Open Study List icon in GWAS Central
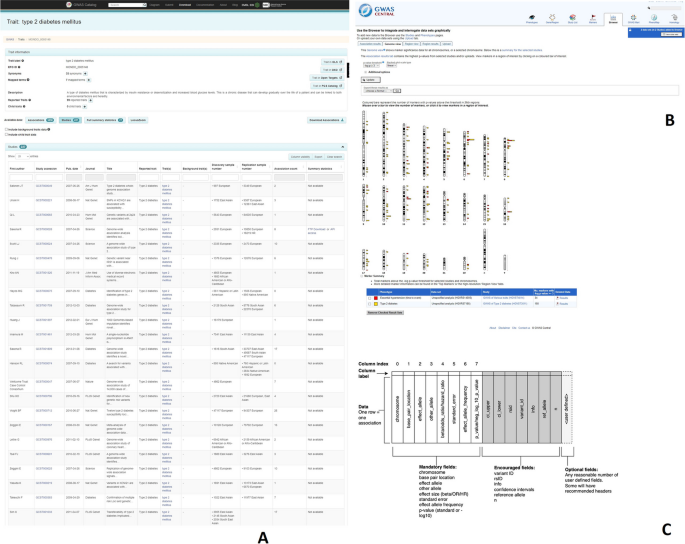This screenshot has width=685, height=544. 572,18
